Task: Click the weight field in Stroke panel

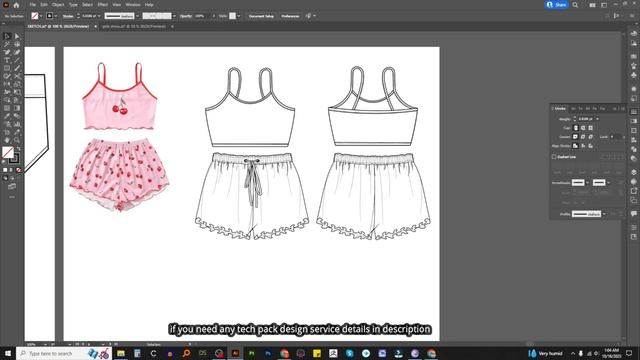Action: pos(587,119)
